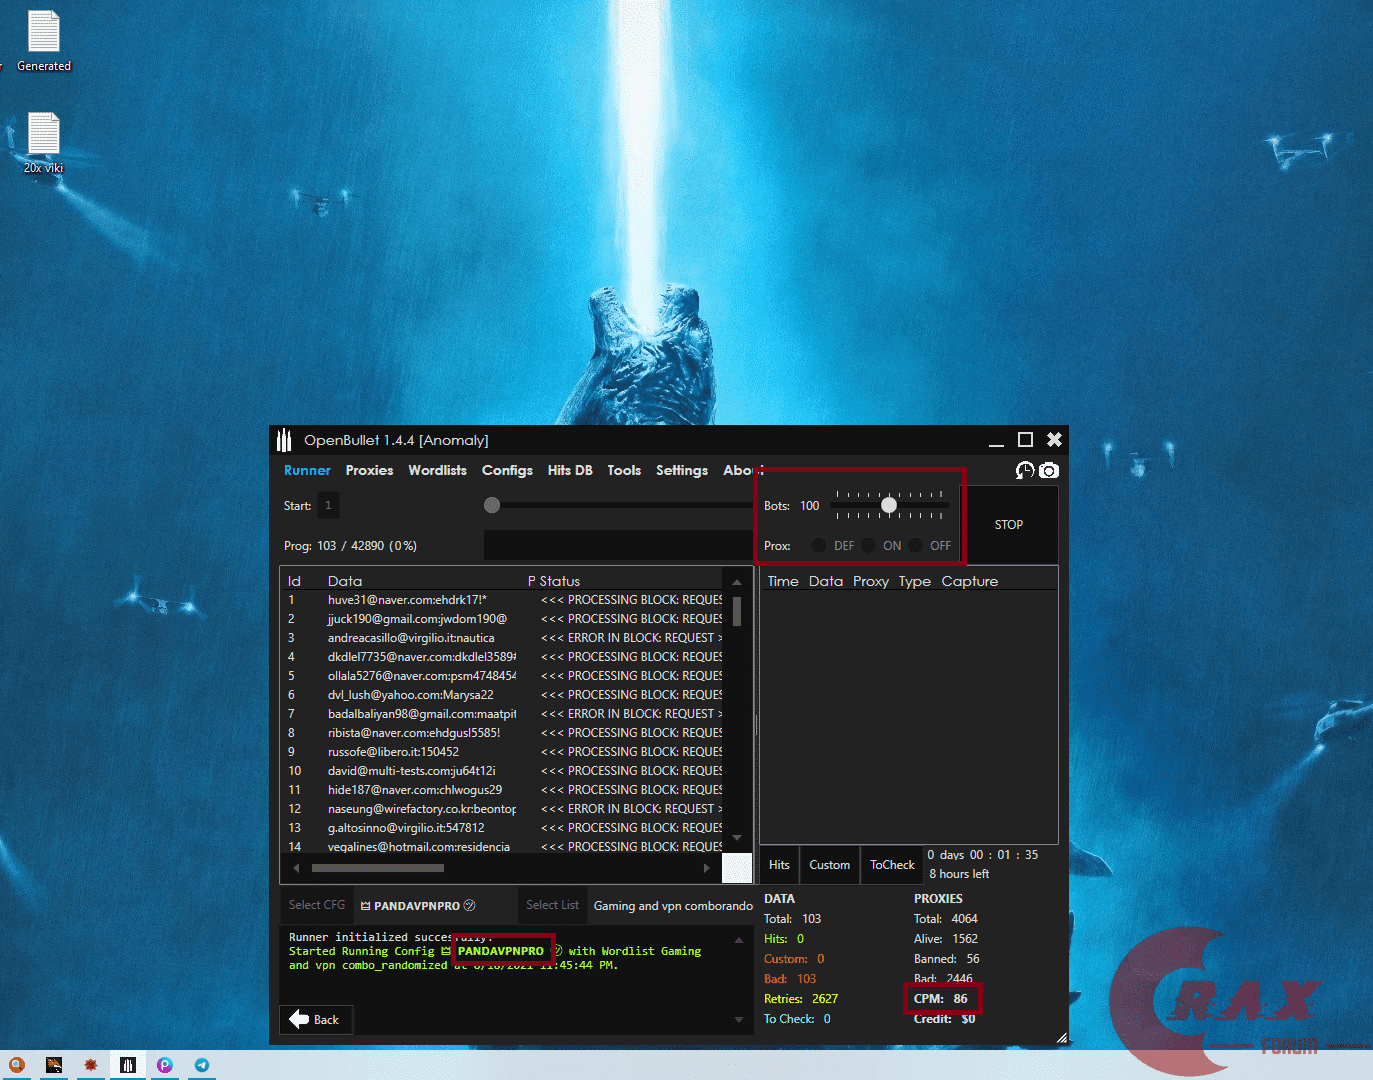
Task: Click the log panel scroll-up arrow
Action: (x=739, y=940)
